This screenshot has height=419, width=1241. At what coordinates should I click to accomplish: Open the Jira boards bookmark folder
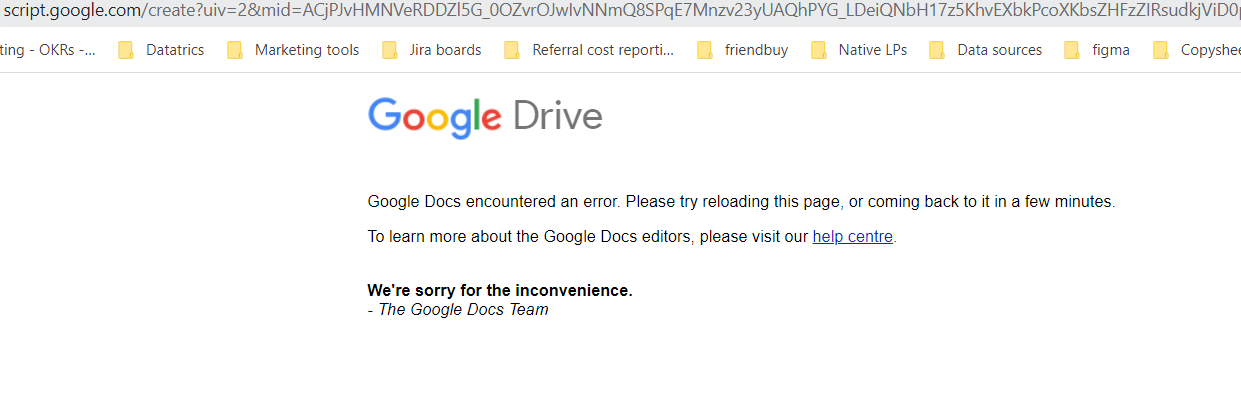(431, 50)
